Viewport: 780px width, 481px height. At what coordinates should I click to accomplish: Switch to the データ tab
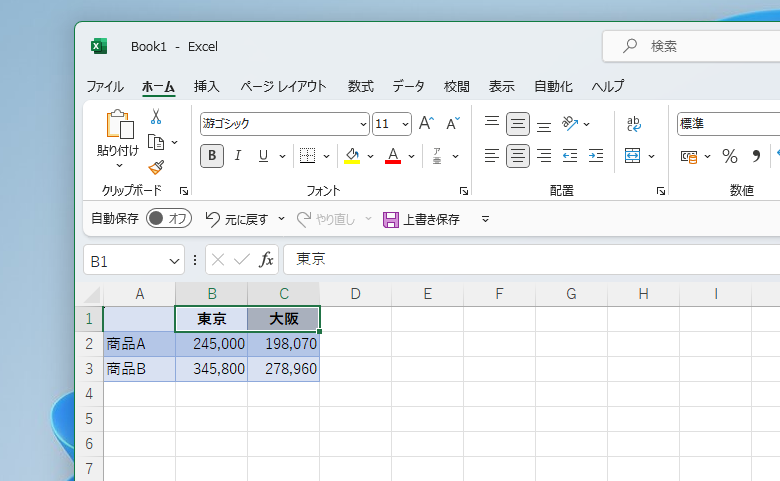pos(408,87)
